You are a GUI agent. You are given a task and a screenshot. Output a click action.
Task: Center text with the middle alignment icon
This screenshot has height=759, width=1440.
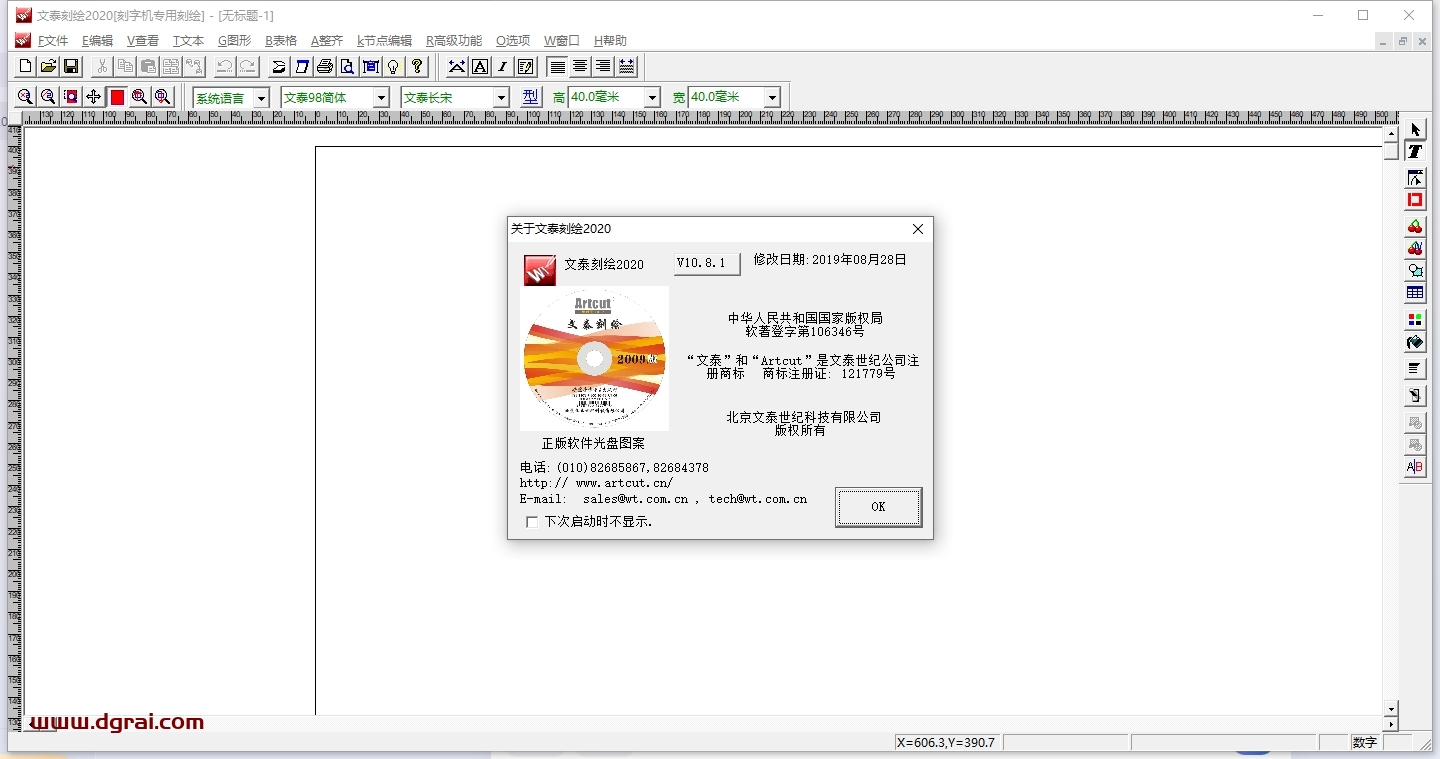click(580, 66)
